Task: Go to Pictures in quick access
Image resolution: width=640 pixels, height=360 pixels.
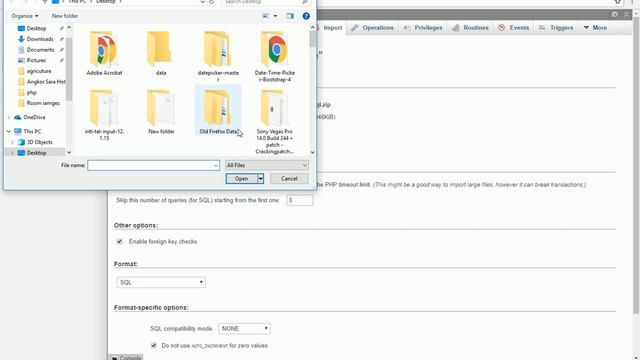Action: pos(36,60)
